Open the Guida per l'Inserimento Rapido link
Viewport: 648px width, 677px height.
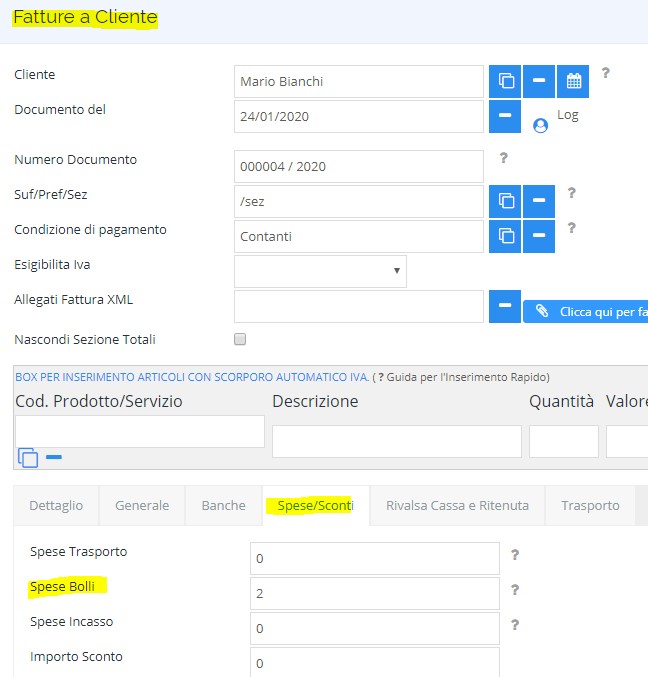pyautogui.click(x=464, y=377)
